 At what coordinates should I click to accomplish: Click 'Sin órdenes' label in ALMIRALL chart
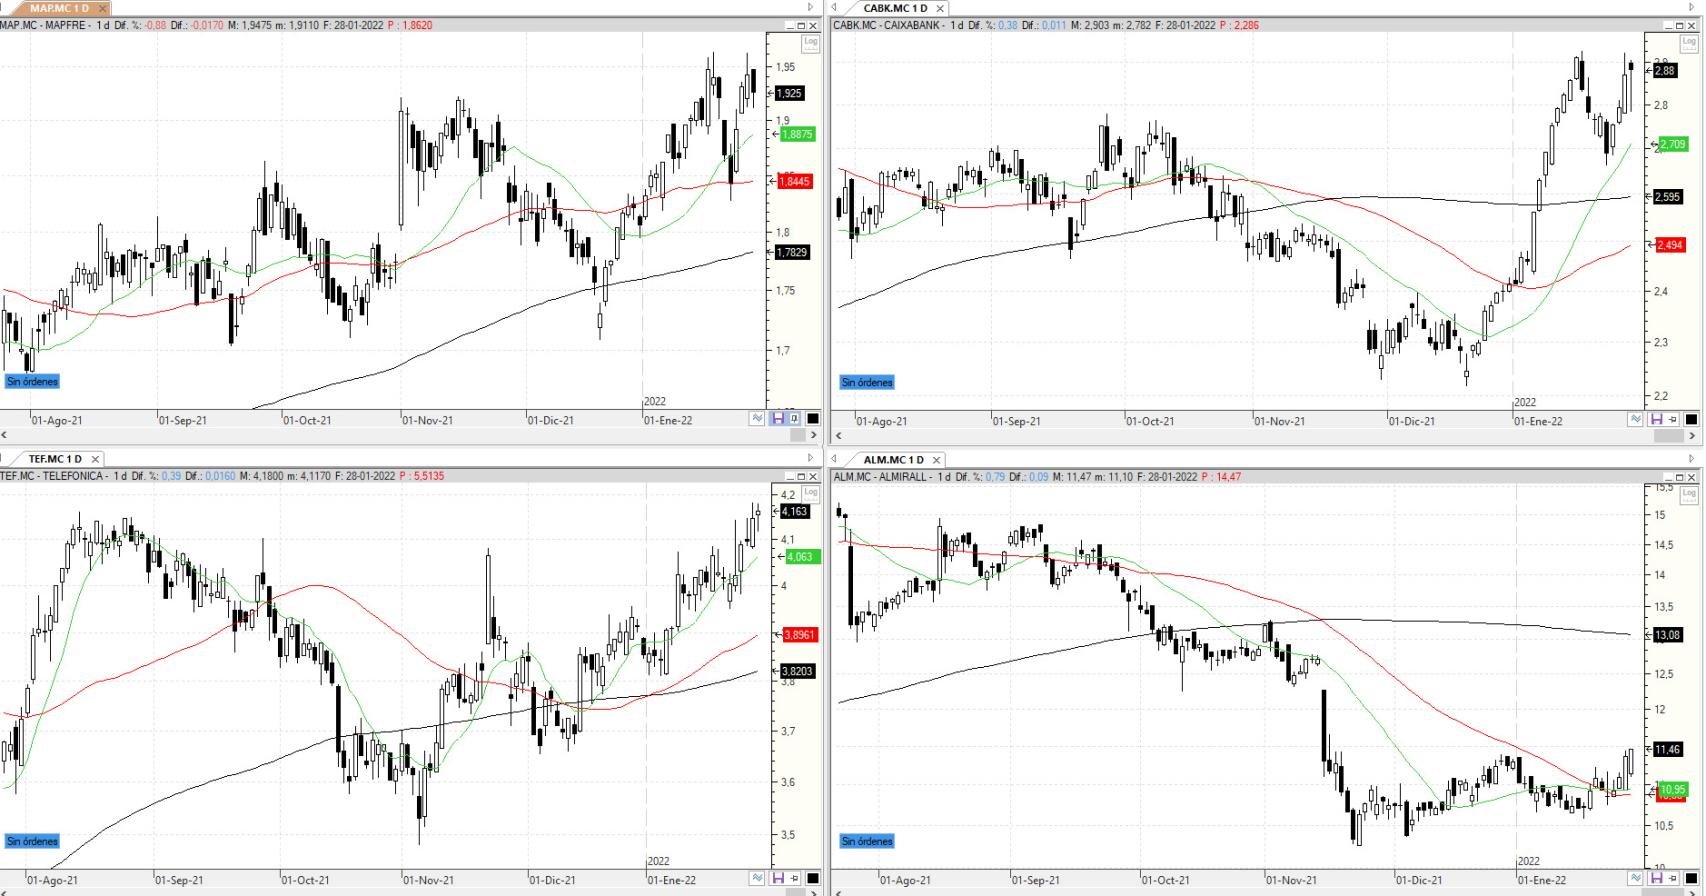(x=867, y=841)
